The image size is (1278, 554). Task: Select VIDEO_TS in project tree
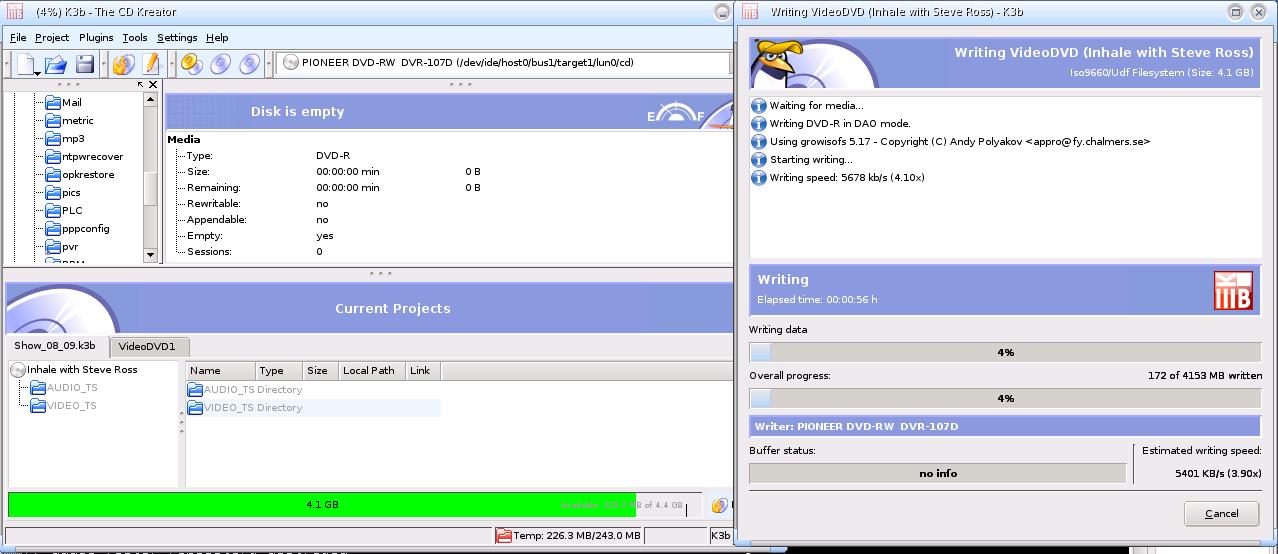72,406
